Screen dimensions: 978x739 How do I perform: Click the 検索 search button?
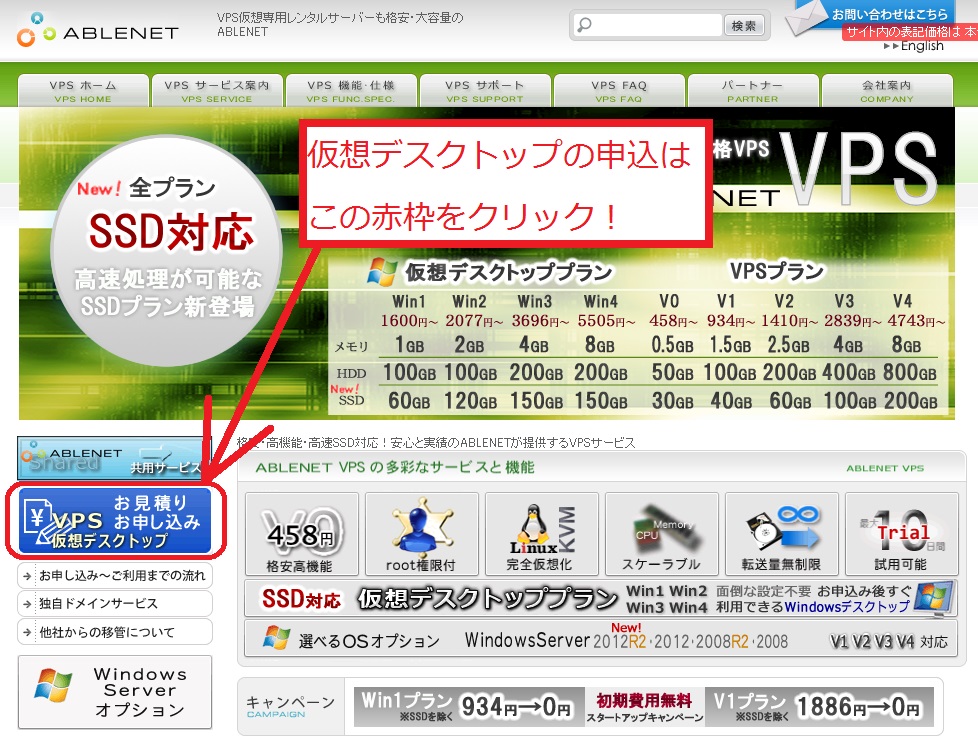[x=743, y=26]
